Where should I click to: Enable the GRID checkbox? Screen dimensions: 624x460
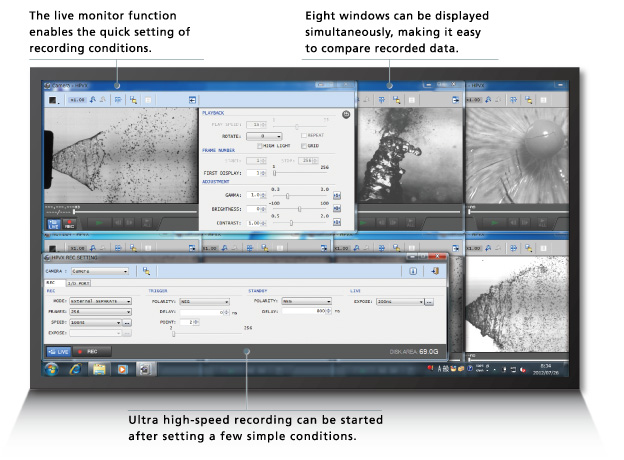point(304,146)
